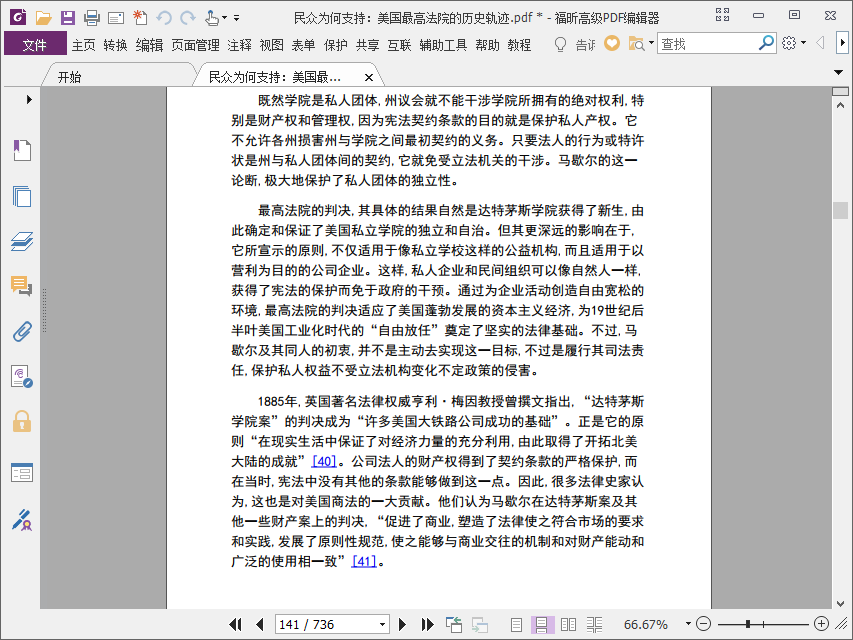
Task: Jump to the last page
Action: point(428,624)
